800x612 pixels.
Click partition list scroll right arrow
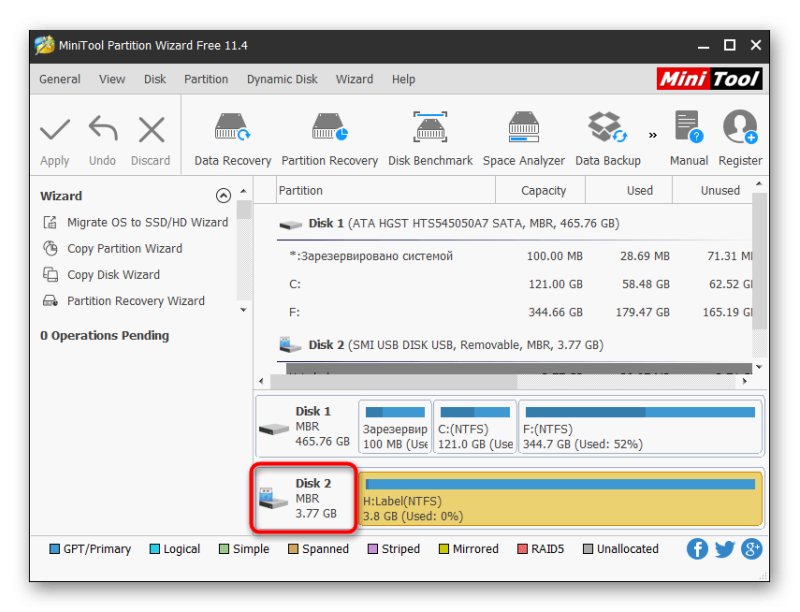click(x=745, y=381)
